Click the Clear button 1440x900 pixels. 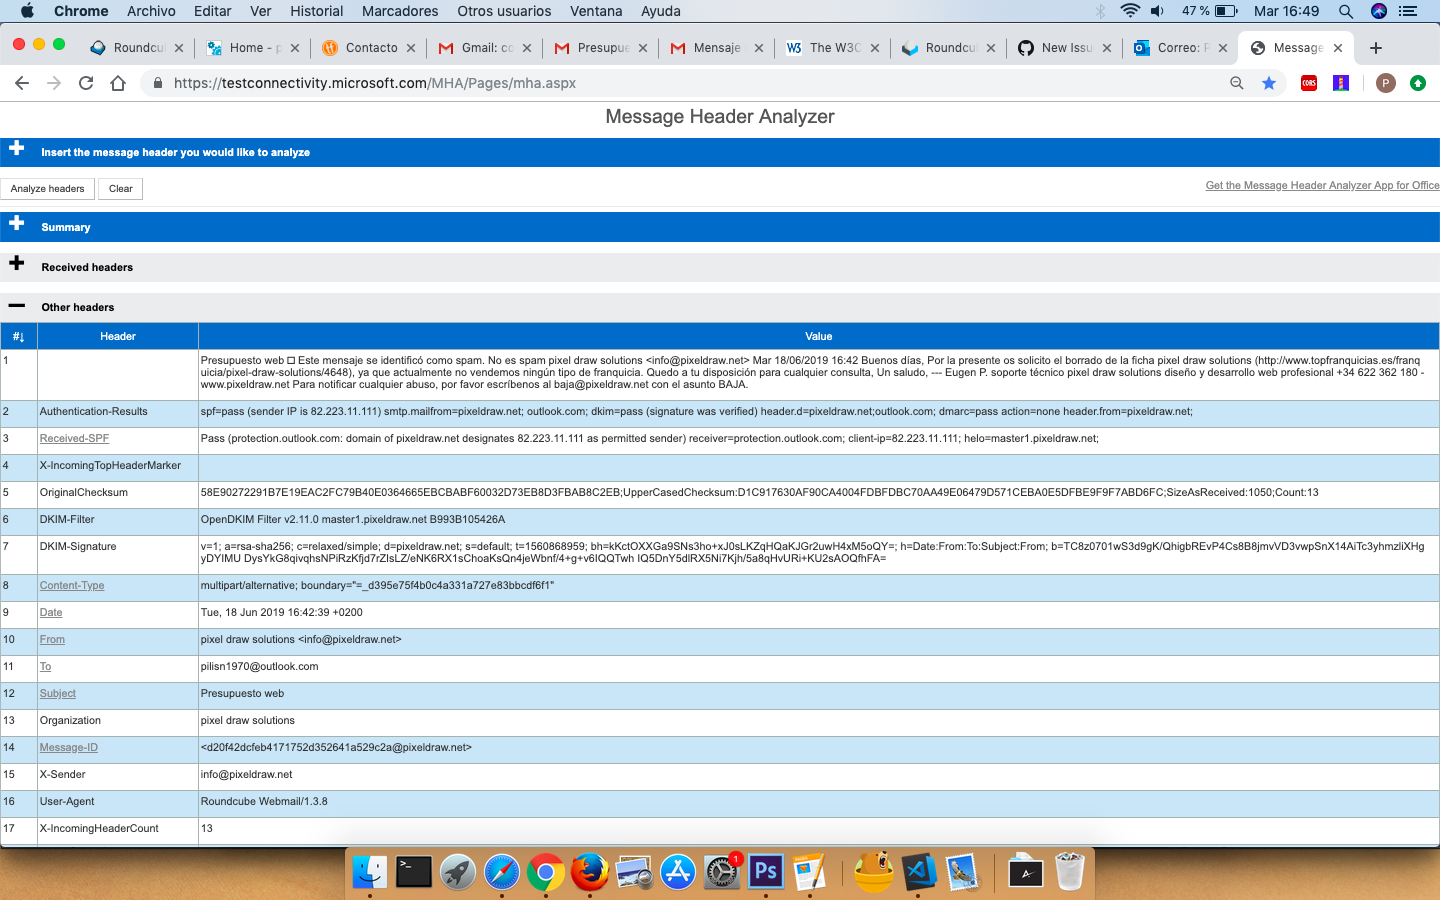(121, 189)
